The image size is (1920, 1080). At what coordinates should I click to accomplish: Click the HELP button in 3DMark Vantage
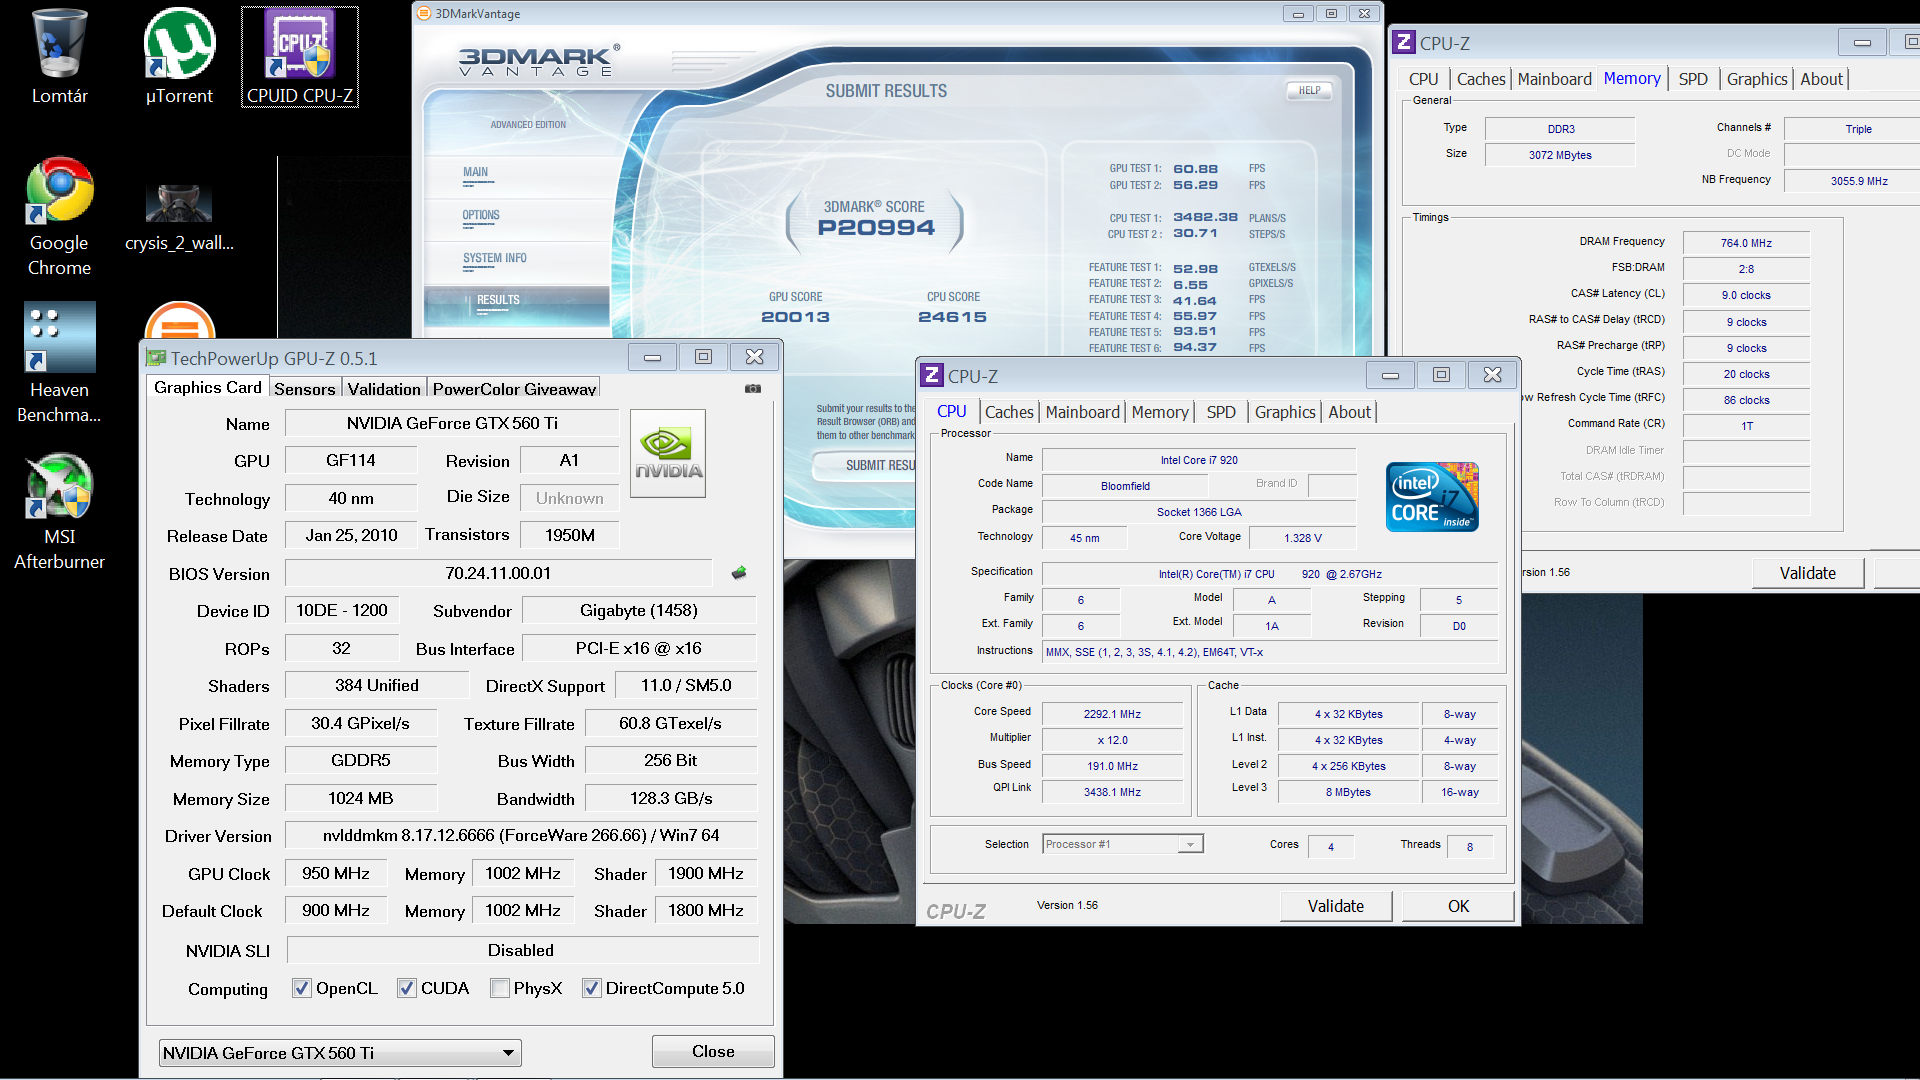pos(1309,90)
